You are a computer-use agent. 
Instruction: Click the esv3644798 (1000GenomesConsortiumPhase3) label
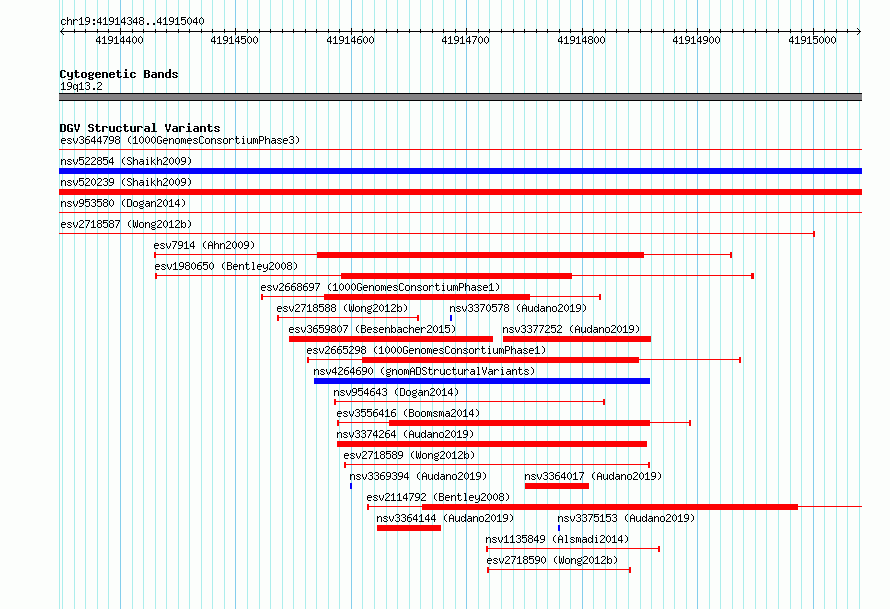click(180, 140)
